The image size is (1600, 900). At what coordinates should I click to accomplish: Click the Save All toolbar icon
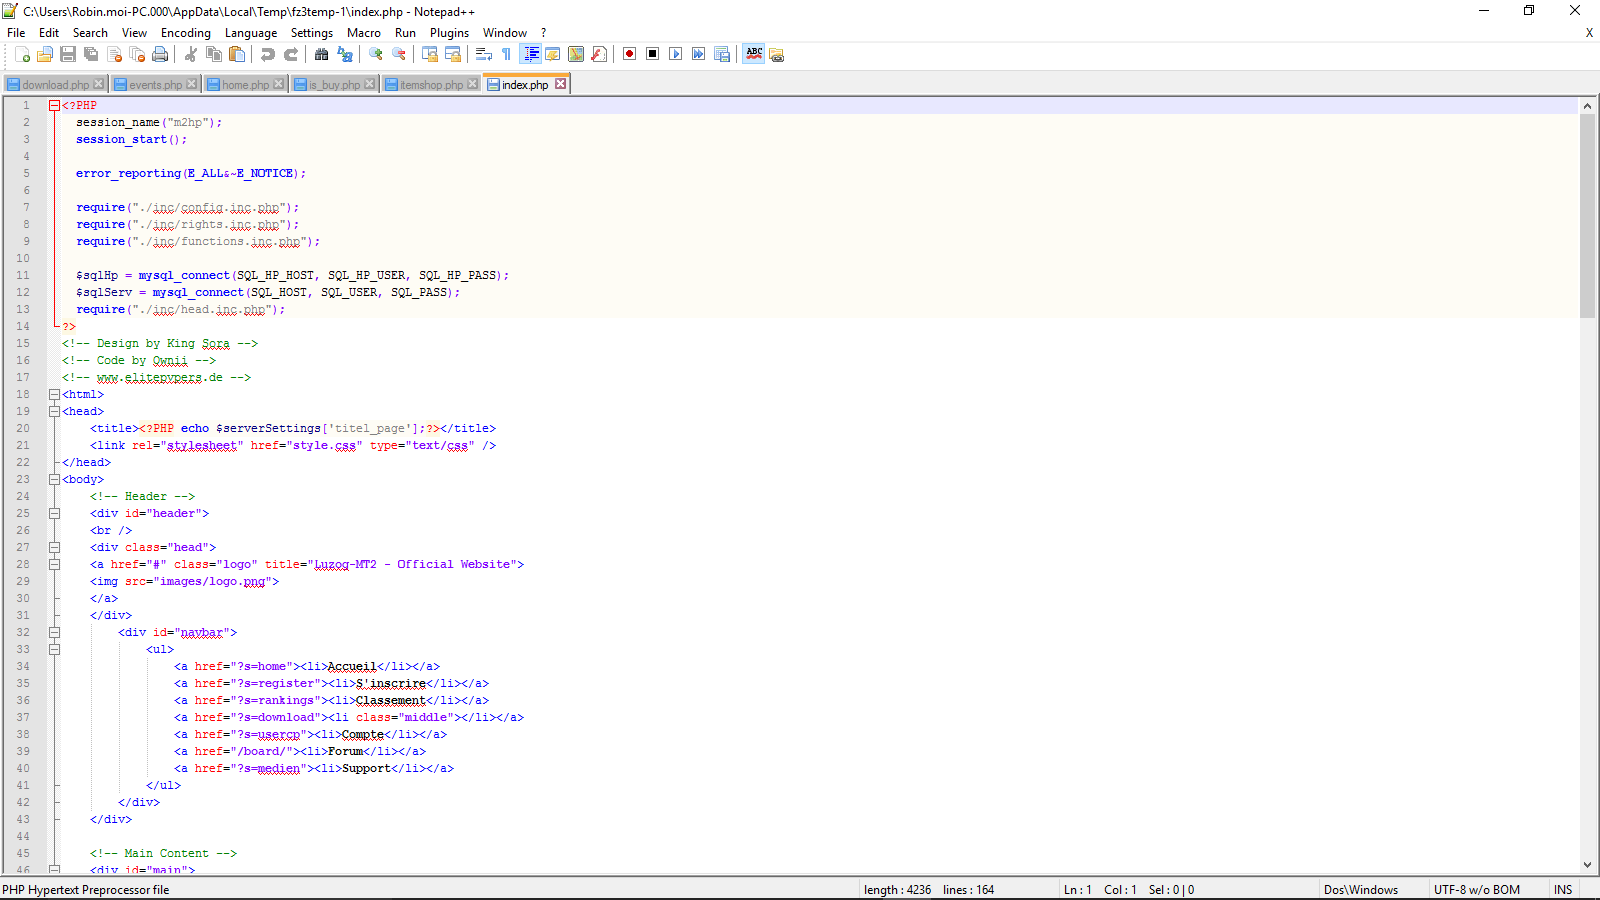tap(91, 54)
